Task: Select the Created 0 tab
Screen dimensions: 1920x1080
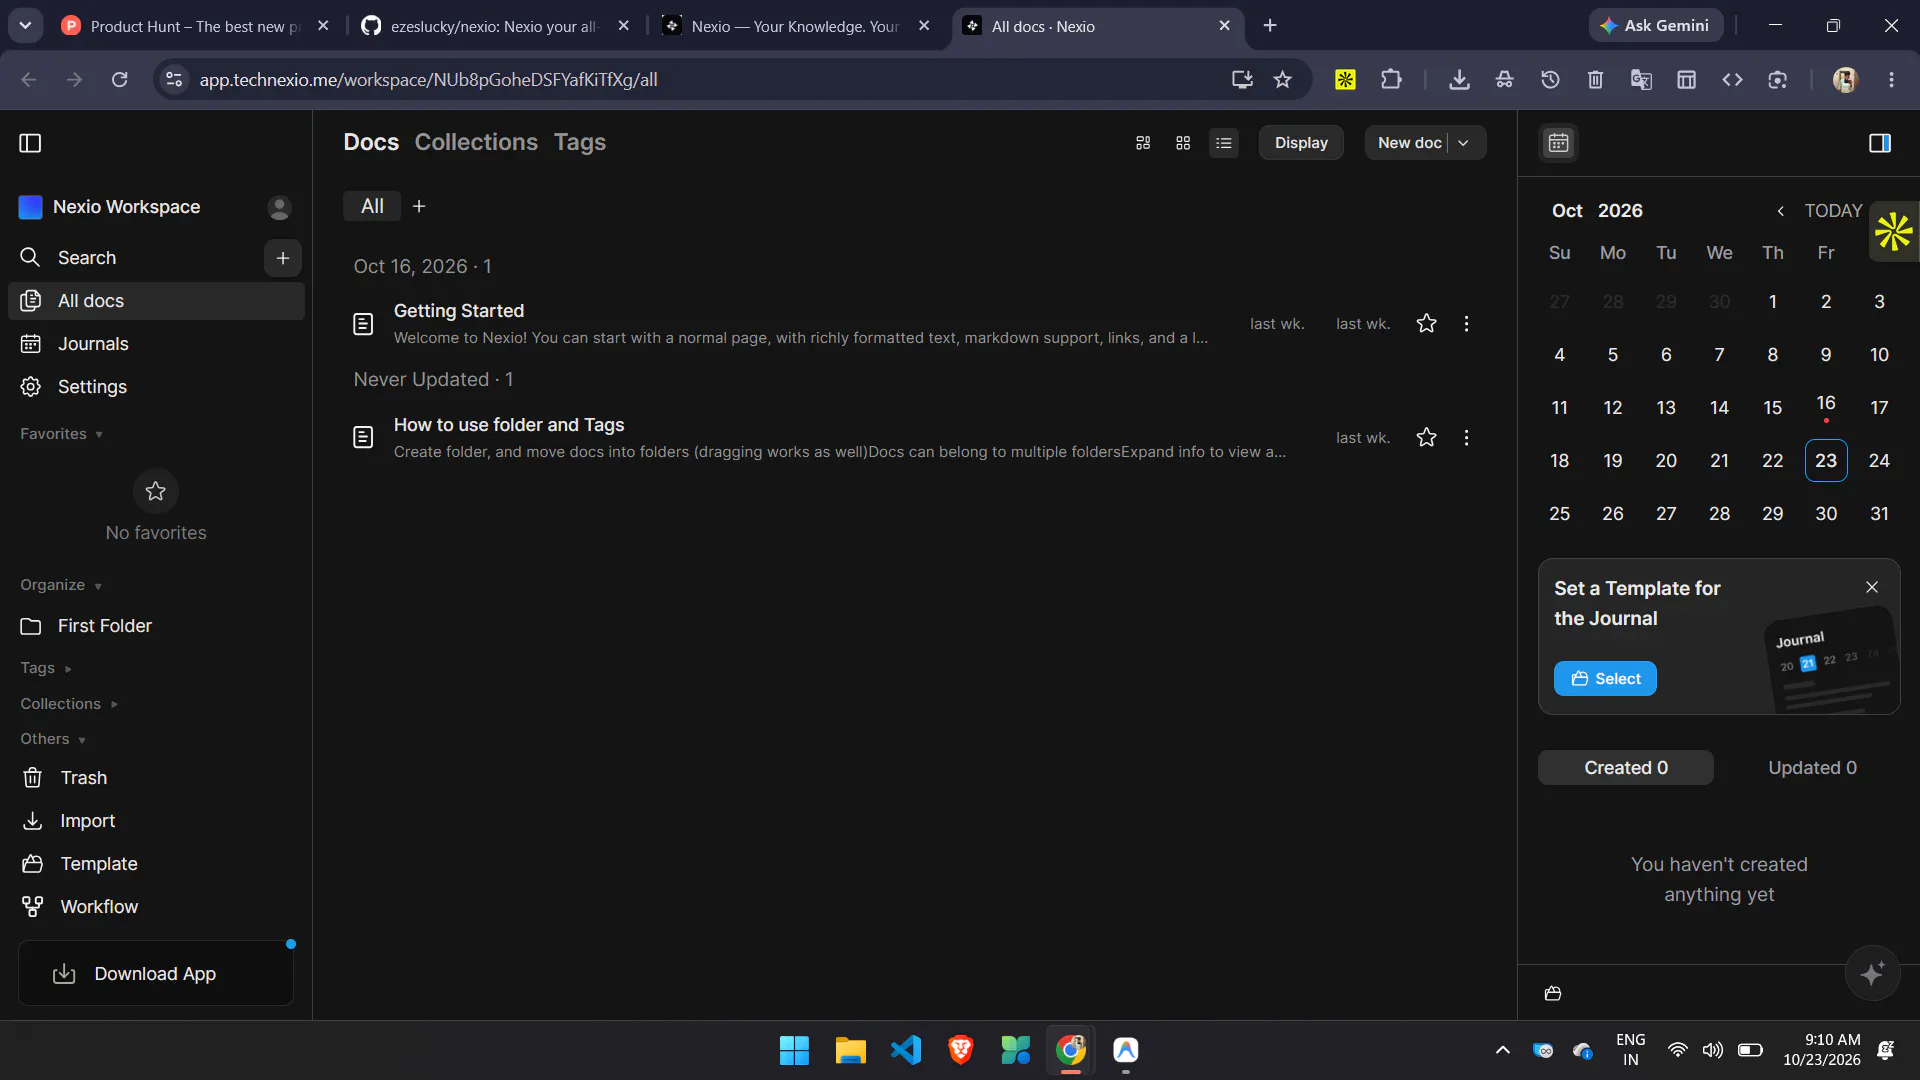Action: pos(1626,768)
